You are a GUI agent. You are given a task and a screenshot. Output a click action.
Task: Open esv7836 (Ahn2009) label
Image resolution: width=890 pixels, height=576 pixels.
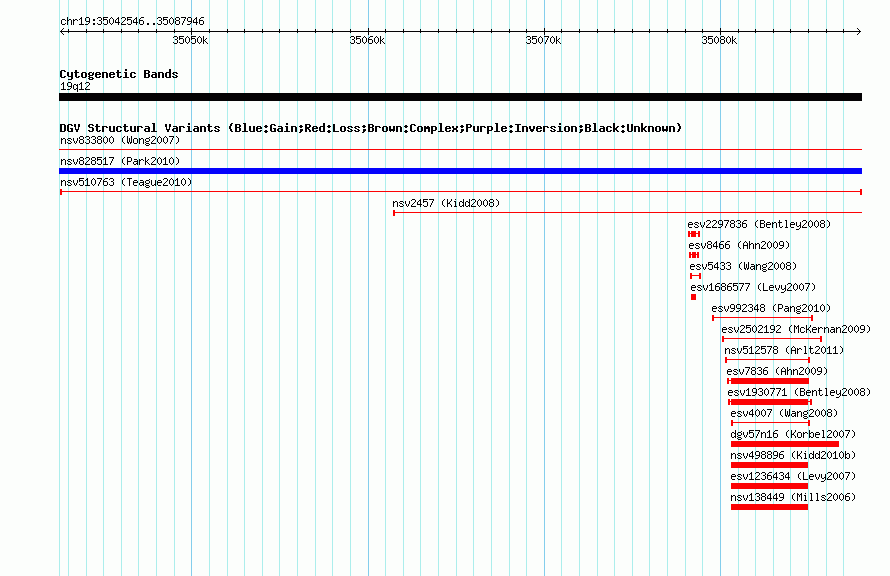tap(777, 371)
